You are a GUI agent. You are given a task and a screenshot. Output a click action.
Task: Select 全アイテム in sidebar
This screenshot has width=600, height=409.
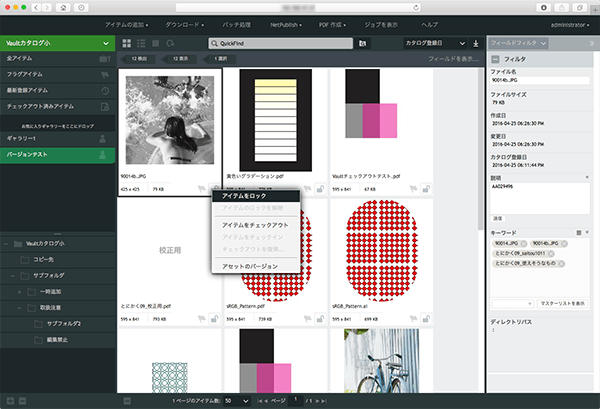coord(57,59)
